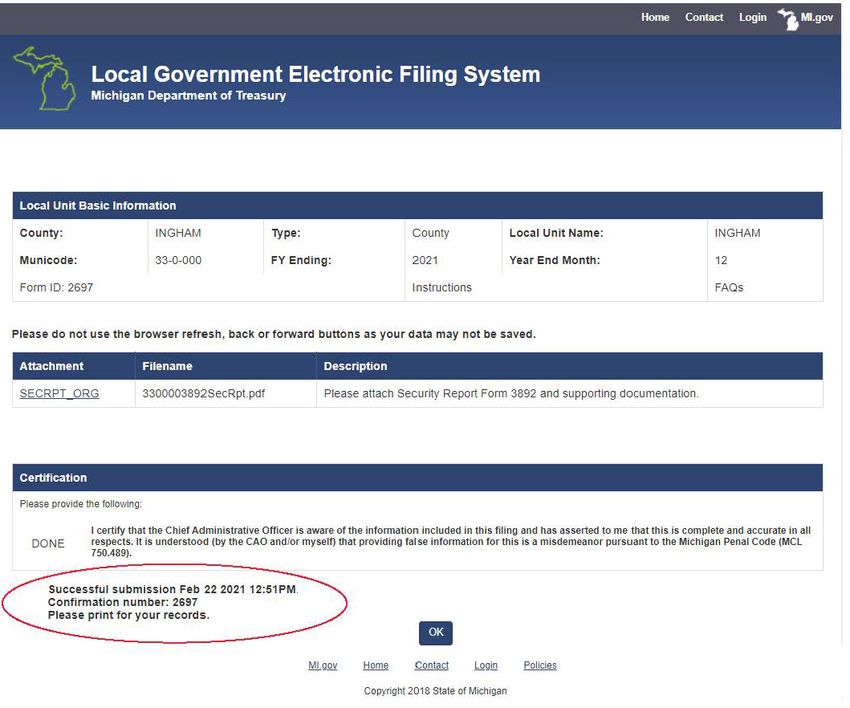Click the Attachment column header
Image resolution: width=850 pixels, height=708 pixels.
(x=51, y=366)
